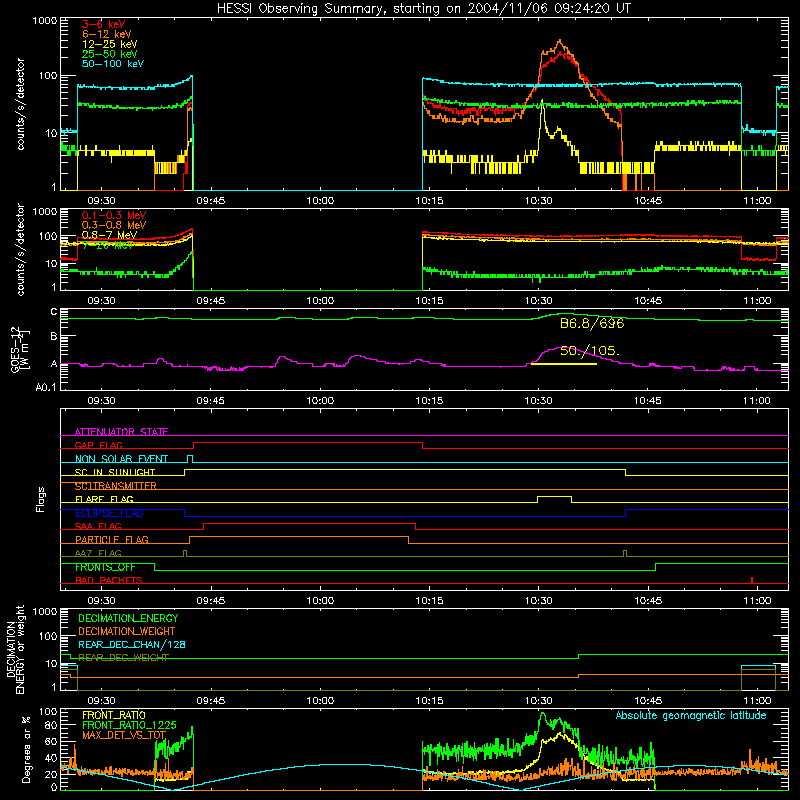
Task: Click the HESSI Observing Summary plot title
Action: coord(423,9)
